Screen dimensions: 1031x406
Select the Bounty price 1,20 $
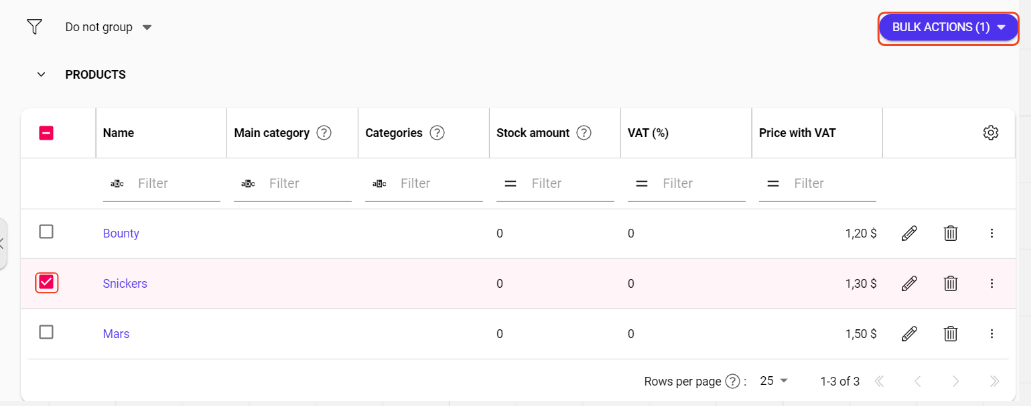861,234
